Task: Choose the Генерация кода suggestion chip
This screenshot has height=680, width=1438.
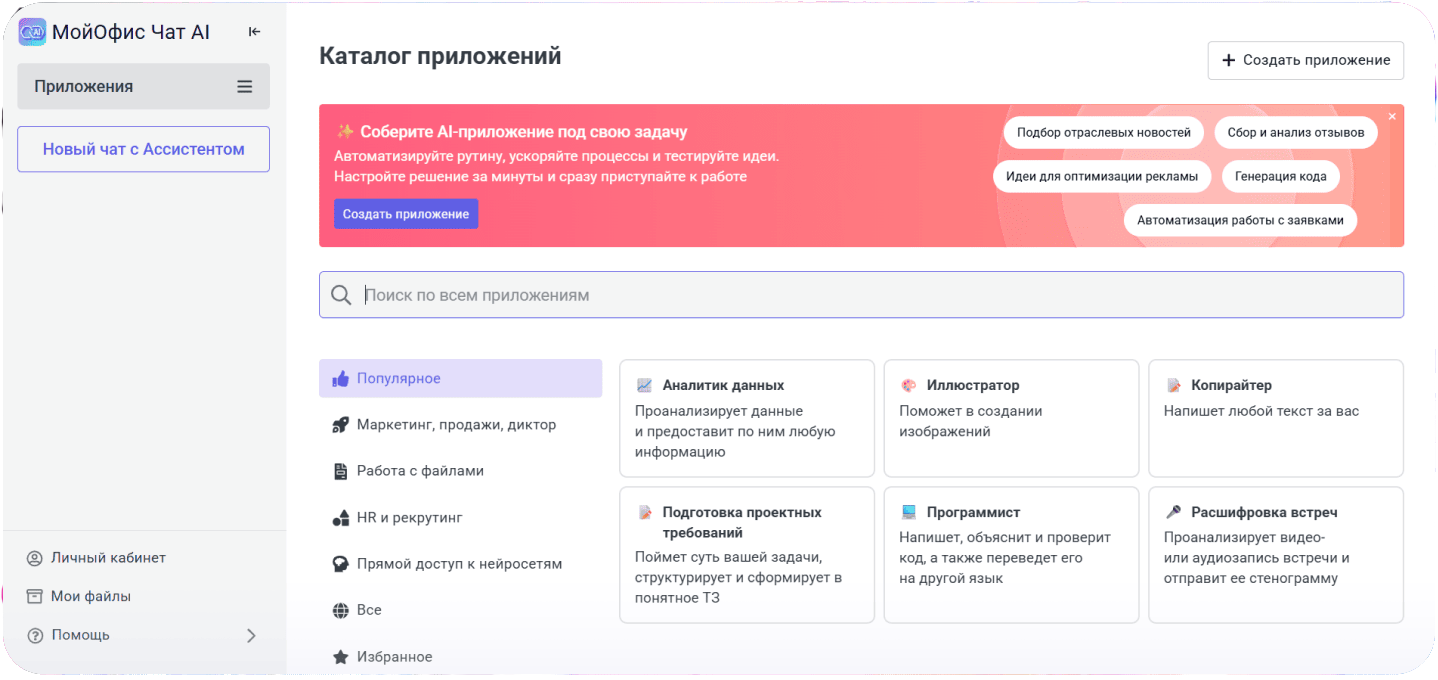Action: pos(1280,177)
